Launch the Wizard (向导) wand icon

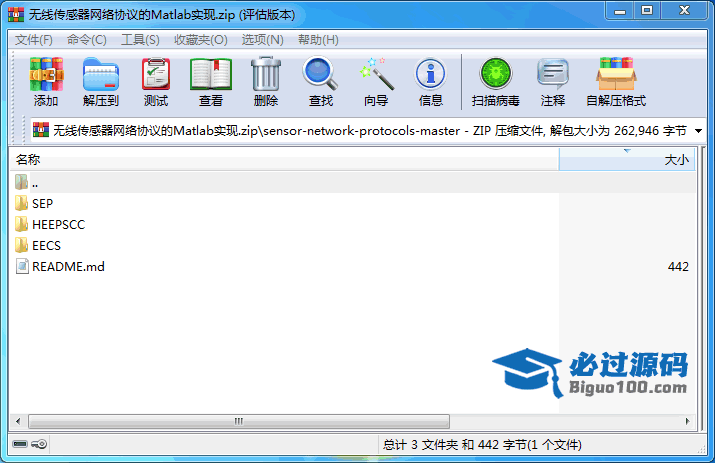376,73
